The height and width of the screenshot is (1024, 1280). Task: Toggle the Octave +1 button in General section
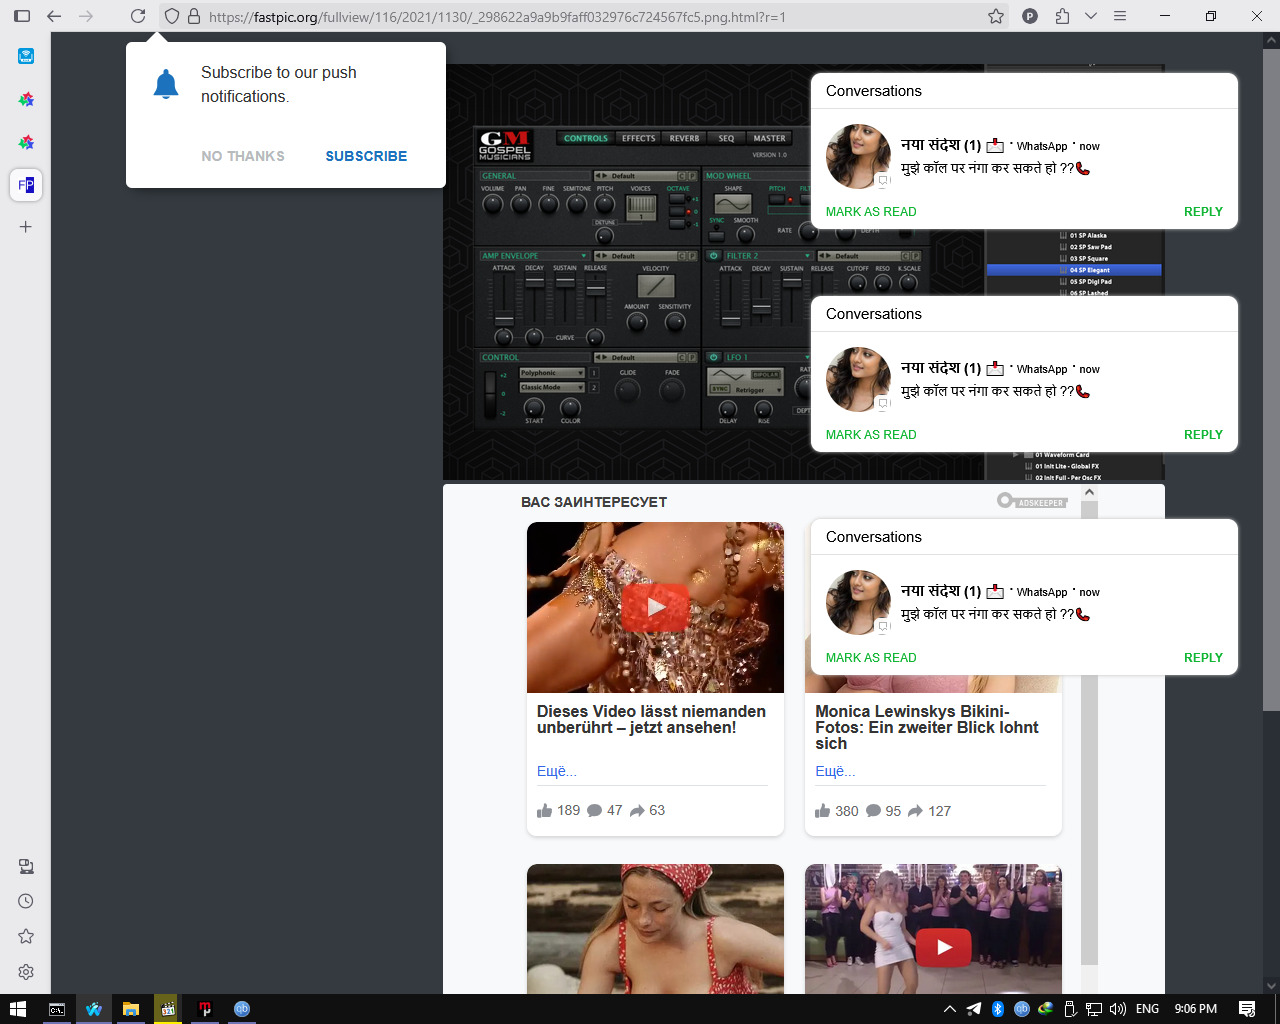678,199
